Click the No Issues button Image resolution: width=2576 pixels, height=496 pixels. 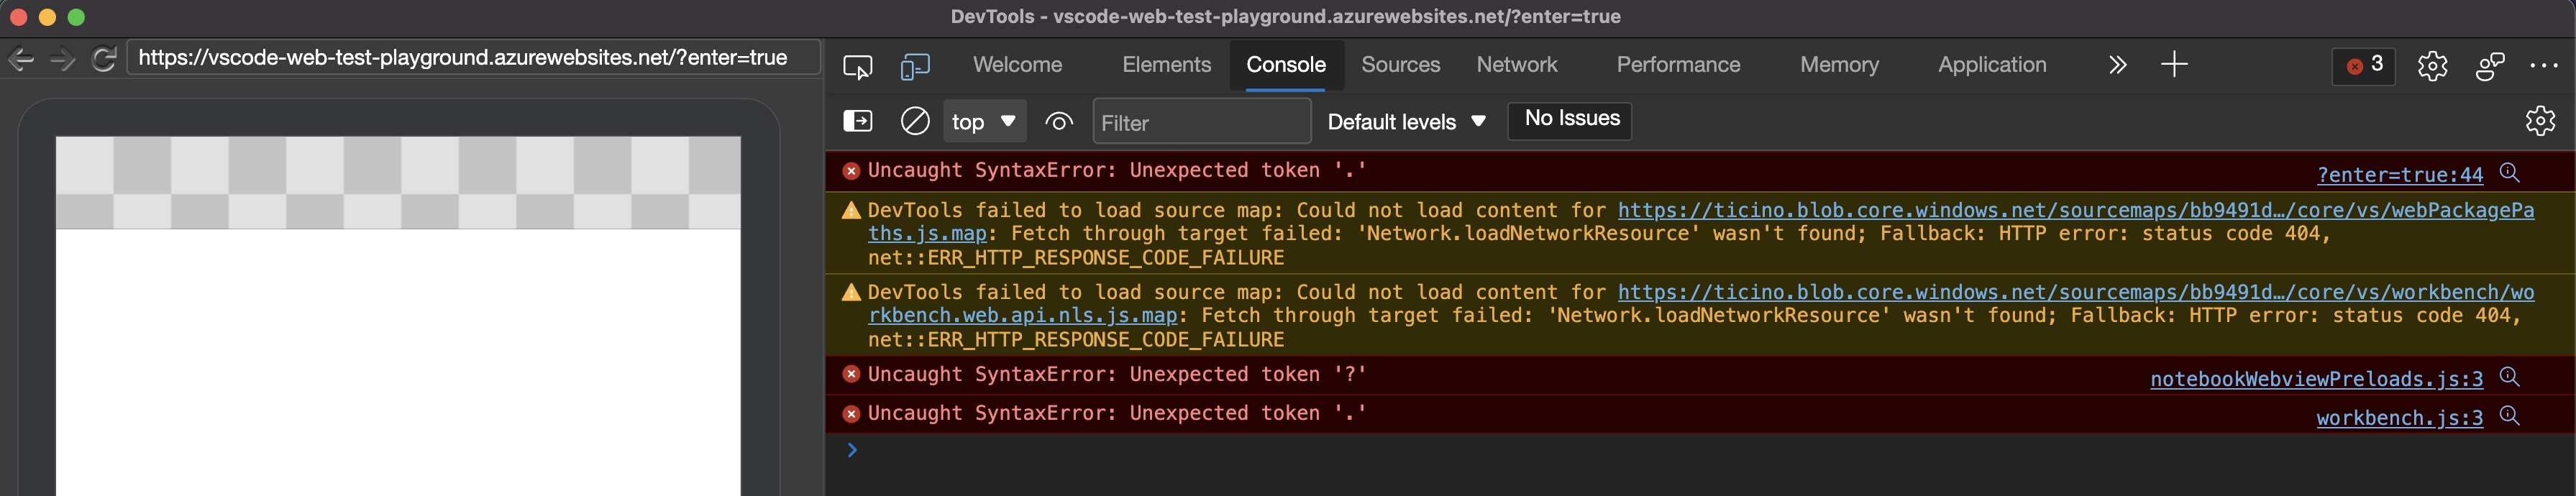click(1569, 119)
